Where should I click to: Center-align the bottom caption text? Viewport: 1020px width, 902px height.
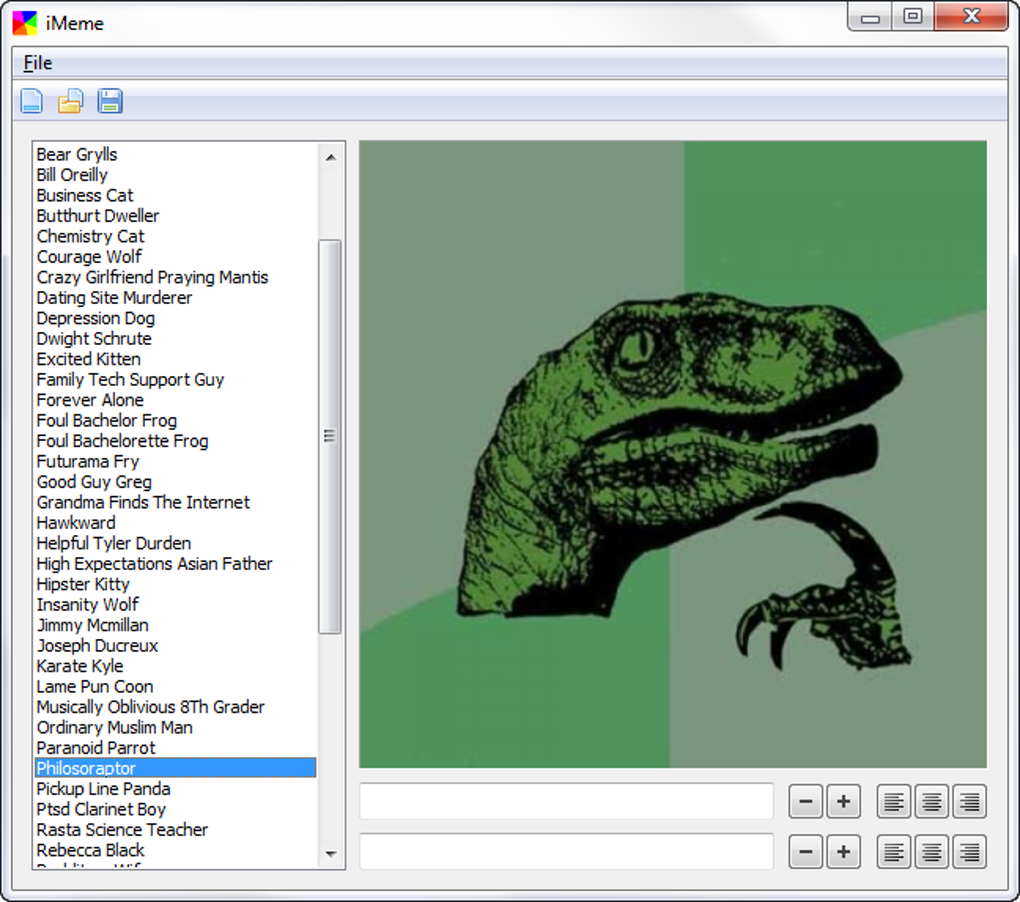point(932,852)
